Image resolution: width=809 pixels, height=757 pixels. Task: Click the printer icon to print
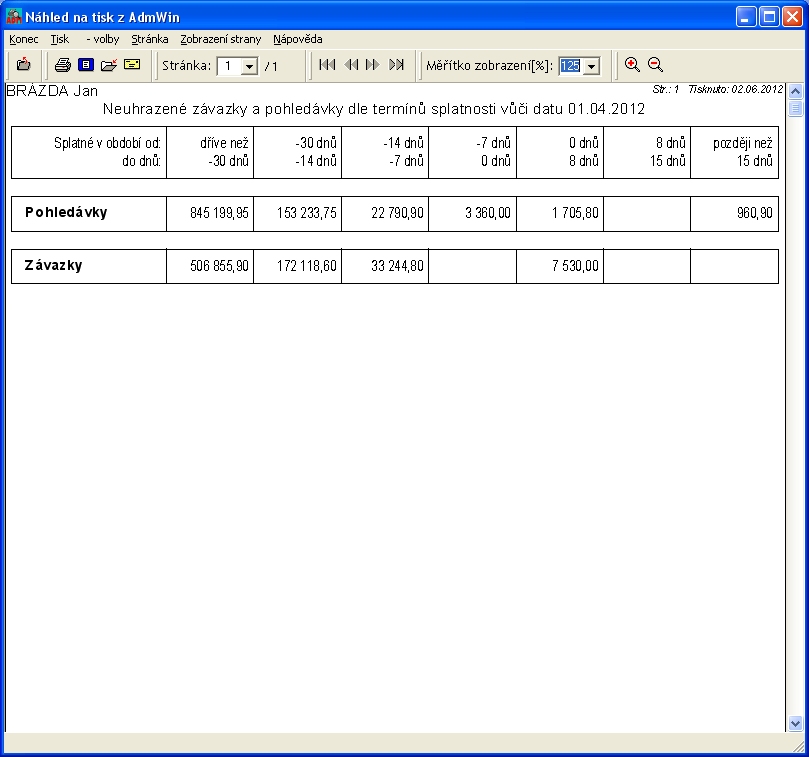tap(63, 65)
